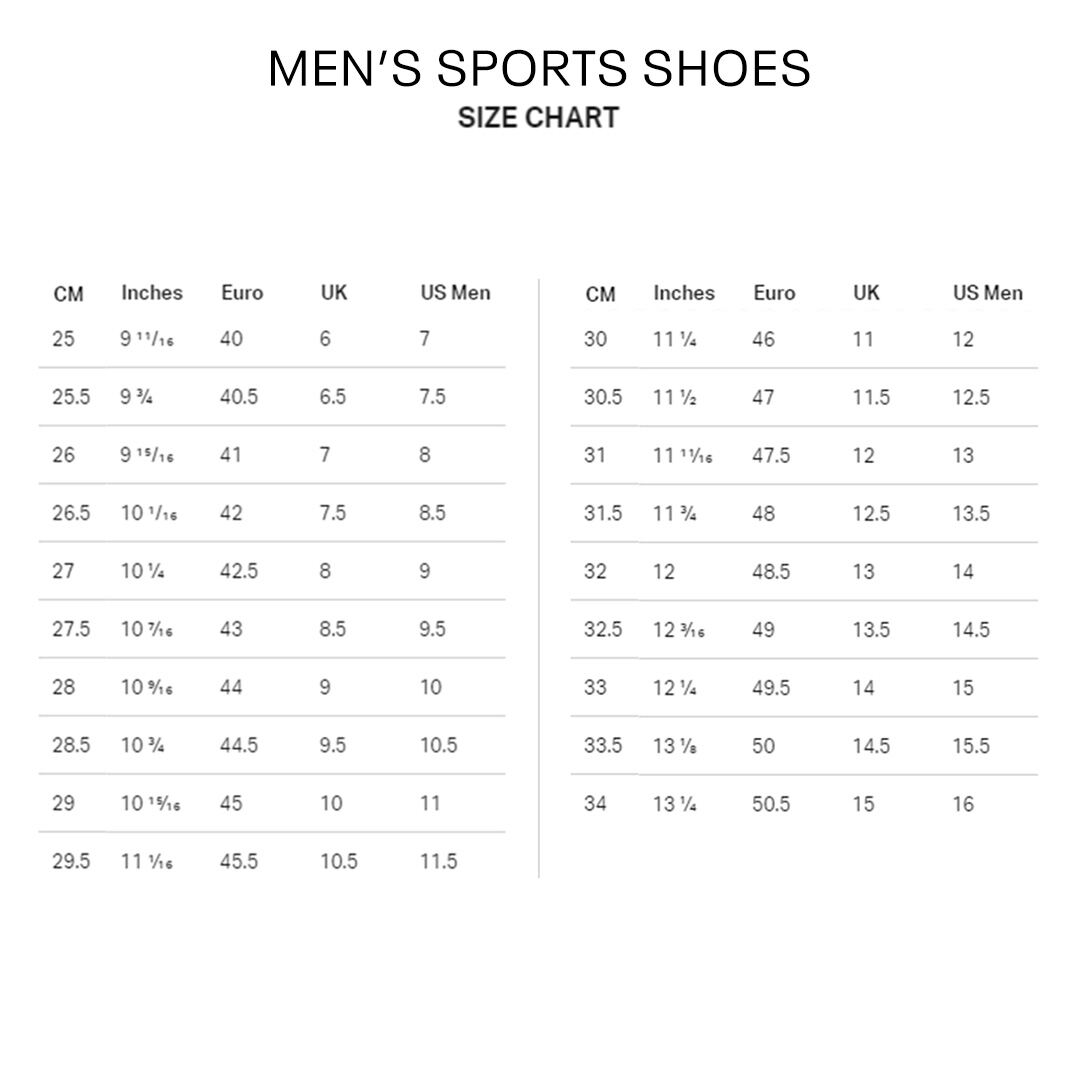Viewport: 1080px width, 1080px height.
Task: Click the Euro 45.5 cell
Action: click(239, 861)
